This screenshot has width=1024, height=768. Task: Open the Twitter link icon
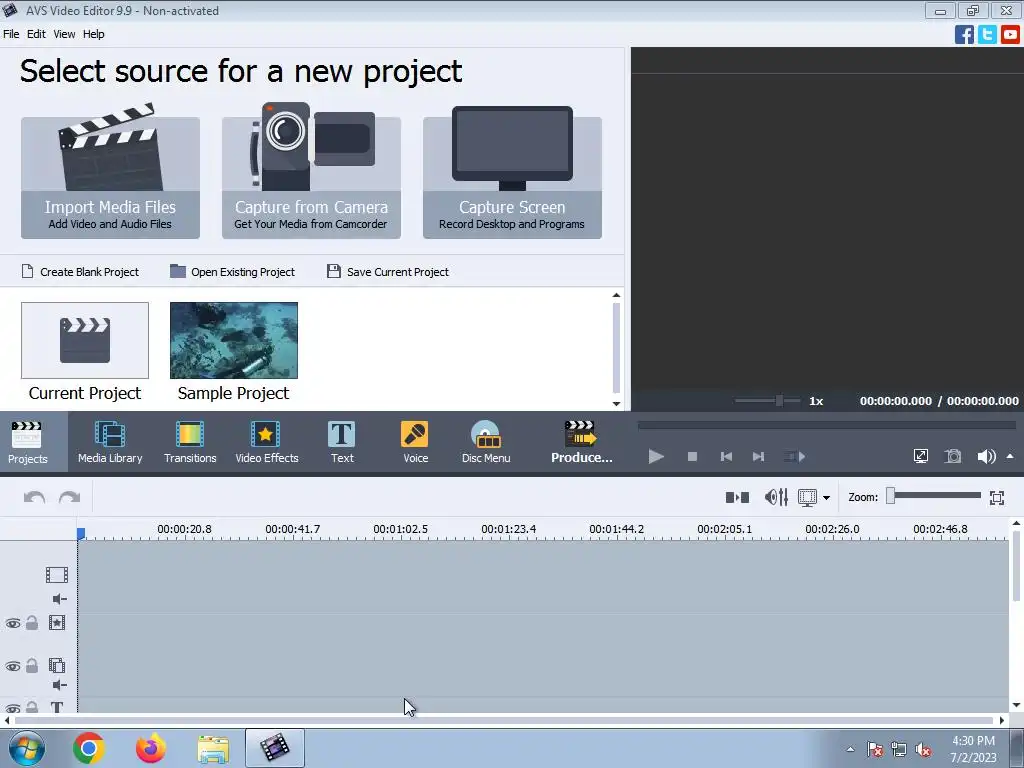pos(987,34)
